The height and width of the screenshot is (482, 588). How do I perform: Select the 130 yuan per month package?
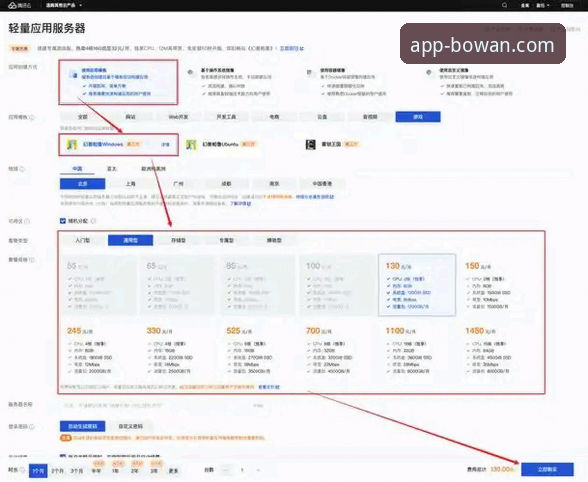click(x=417, y=285)
